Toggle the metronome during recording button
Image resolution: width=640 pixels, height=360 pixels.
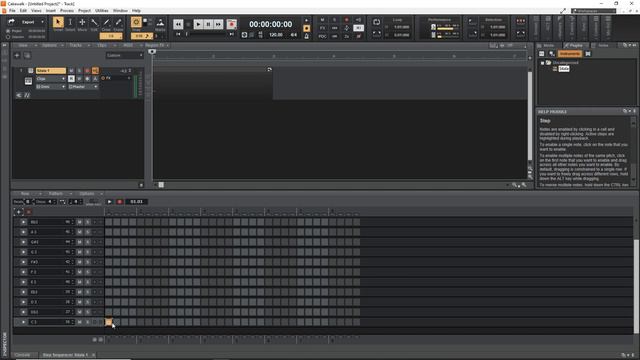tap(307, 28)
